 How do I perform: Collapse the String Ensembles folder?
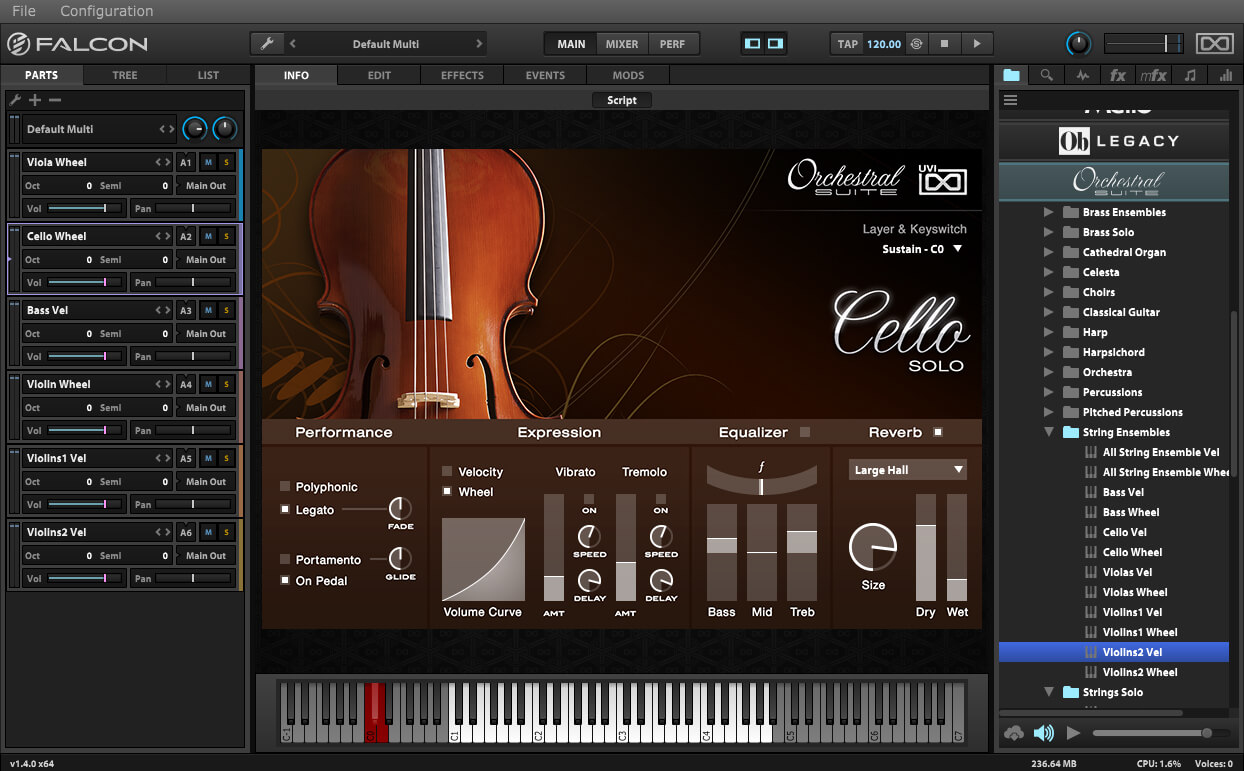(x=1049, y=432)
